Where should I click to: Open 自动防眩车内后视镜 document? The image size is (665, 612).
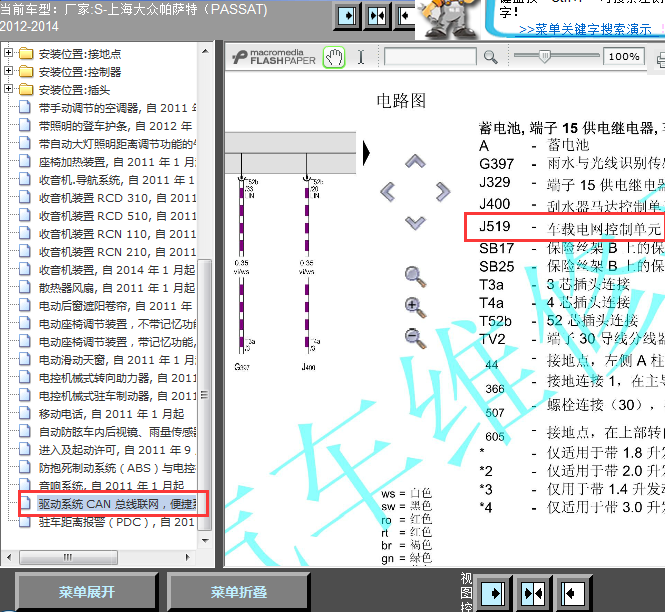[x=117, y=432]
